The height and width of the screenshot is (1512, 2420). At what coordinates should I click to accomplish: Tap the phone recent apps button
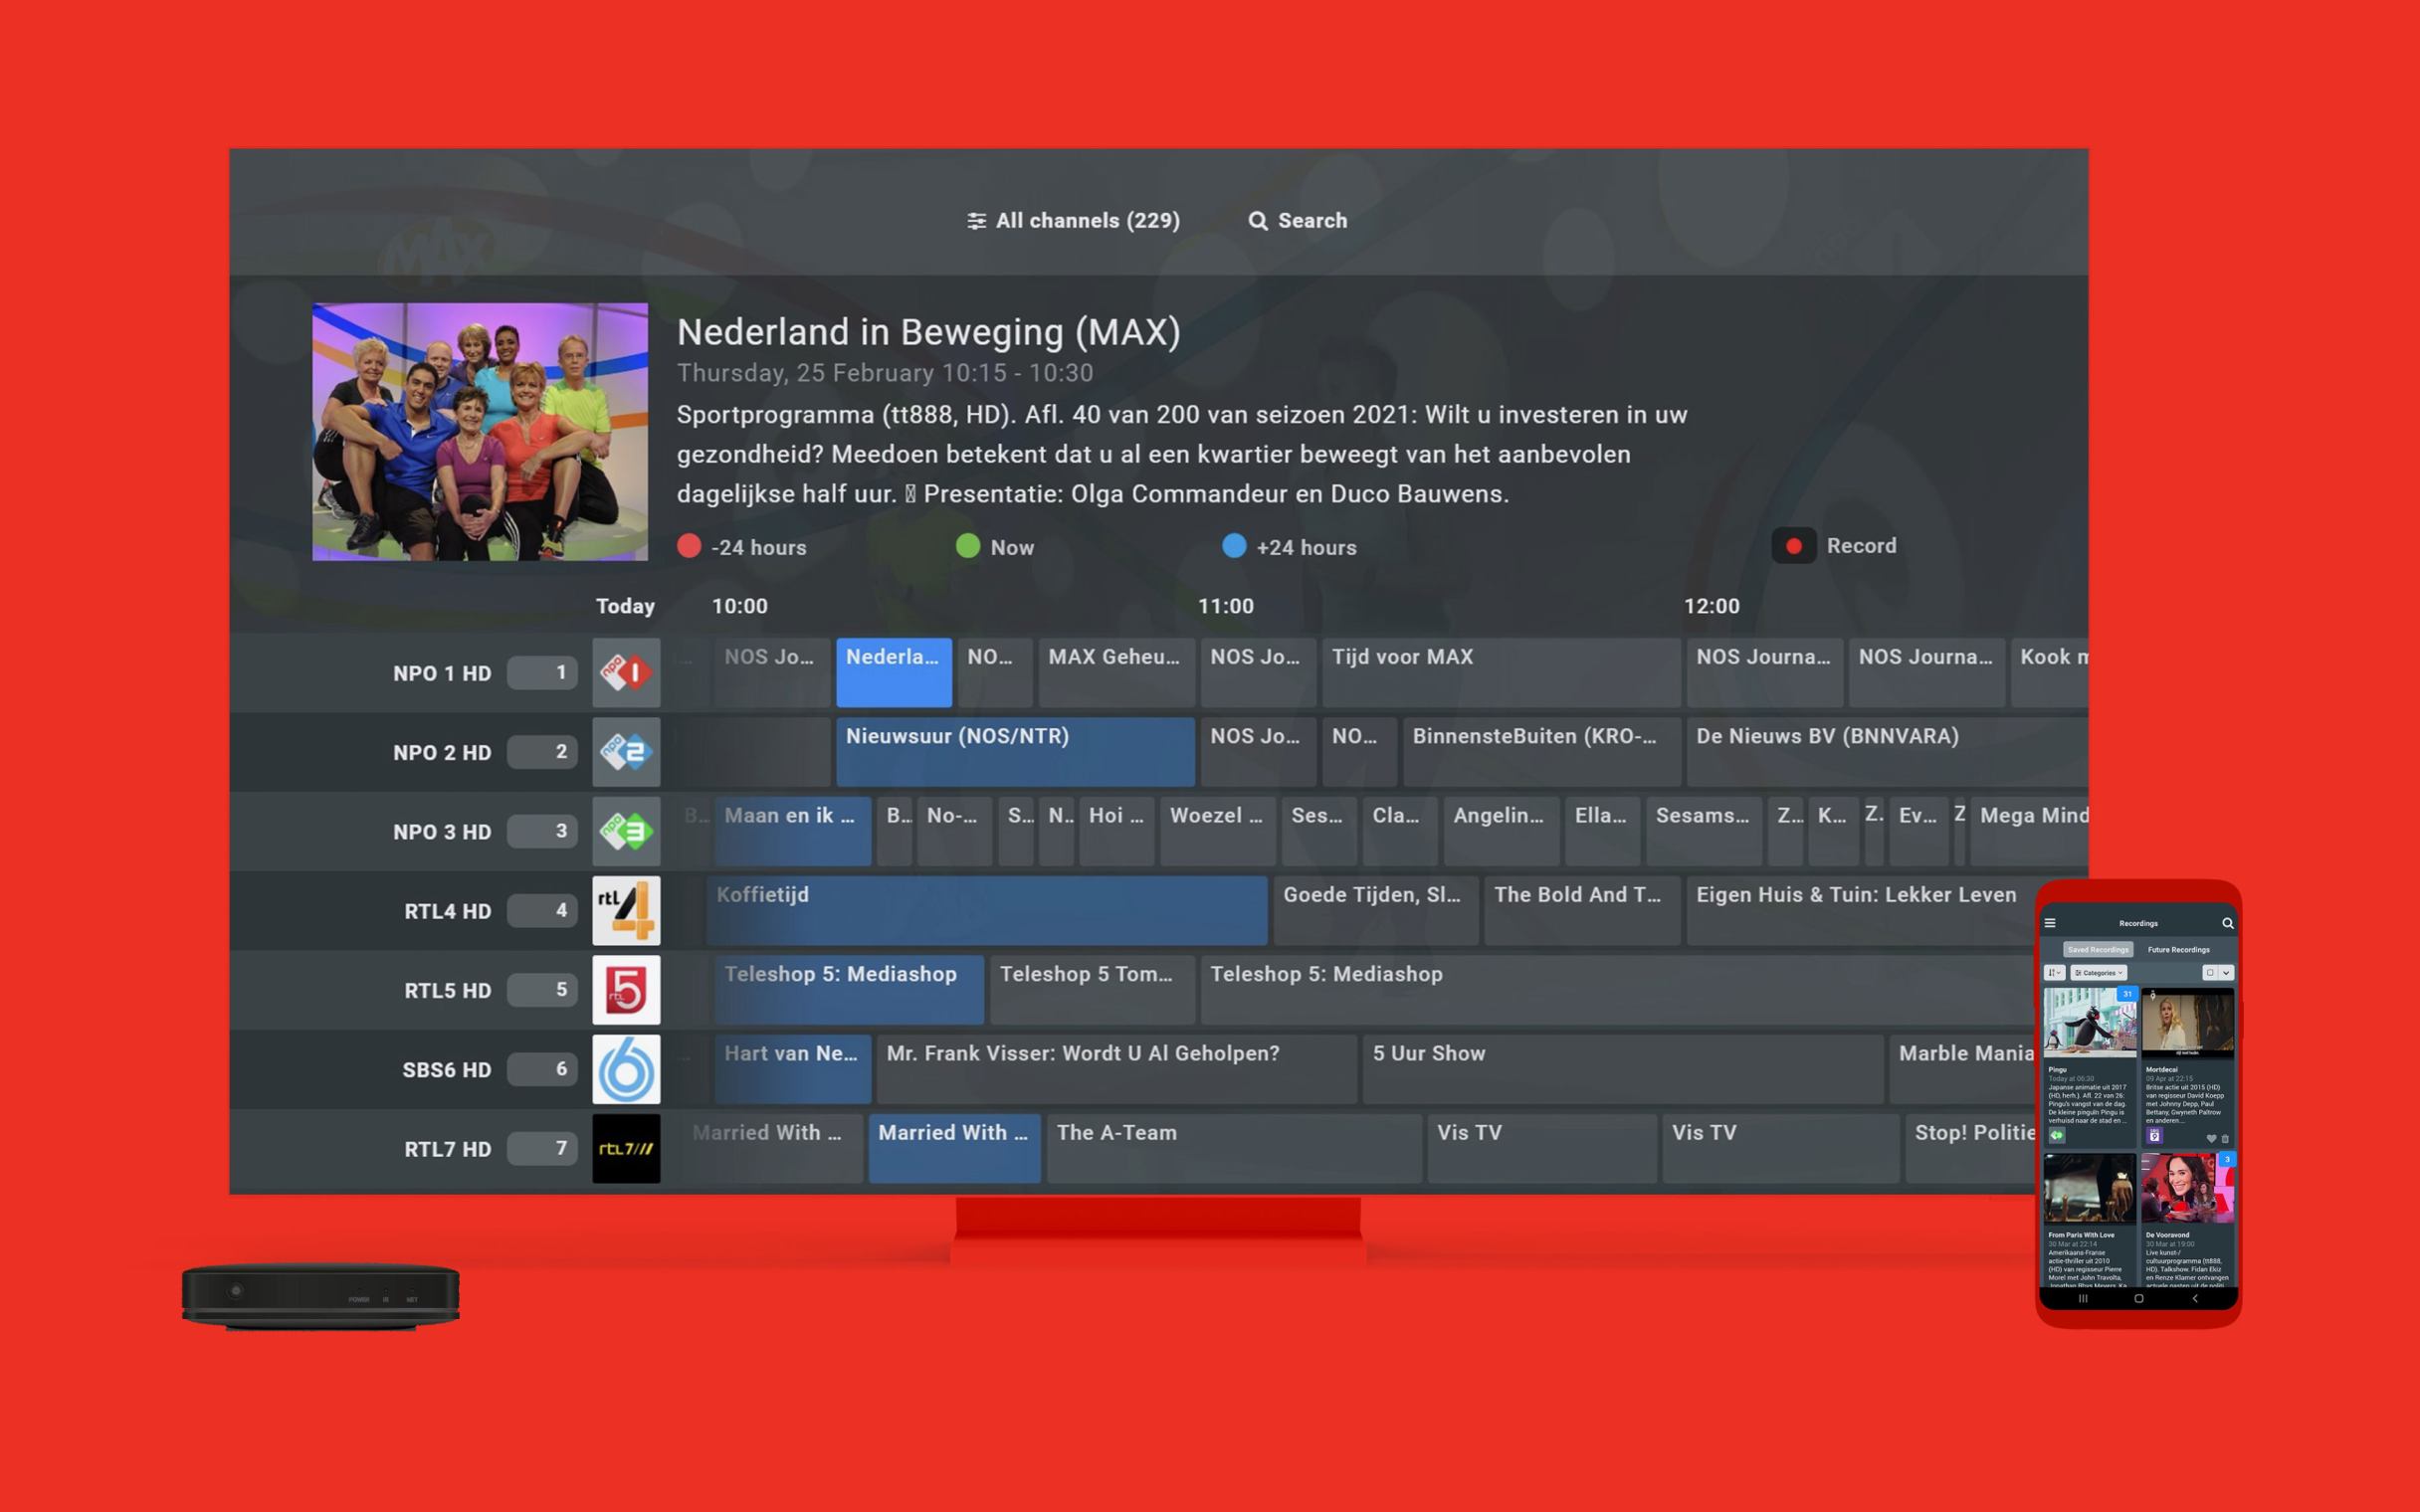[2083, 1298]
